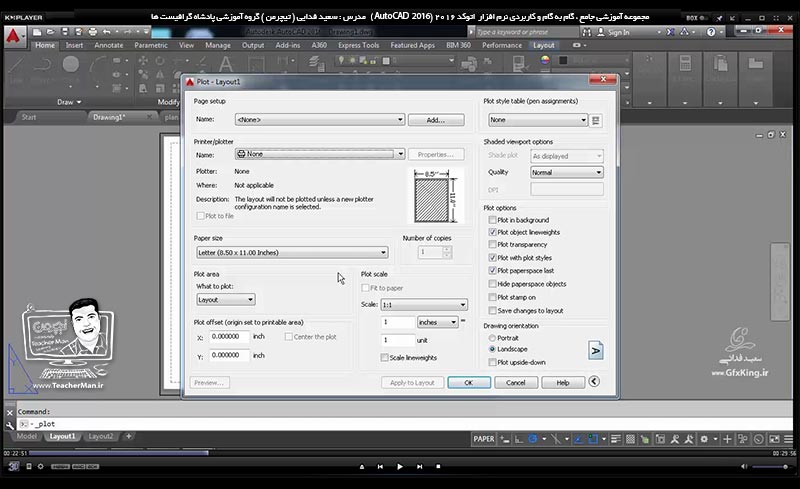Image resolution: width=800 pixels, height=489 pixels.
Task: Enable Hide paperspace objects checkbox
Action: (x=492, y=284)
